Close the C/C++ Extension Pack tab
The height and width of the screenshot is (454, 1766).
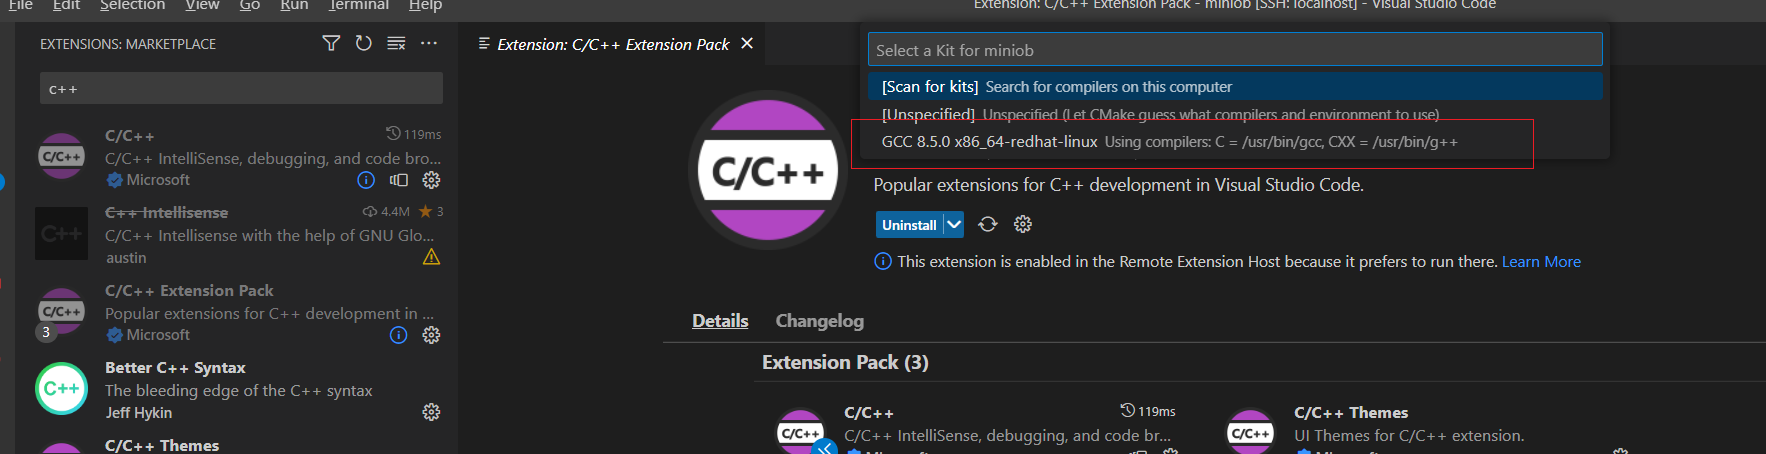click(x=747, y=43)
